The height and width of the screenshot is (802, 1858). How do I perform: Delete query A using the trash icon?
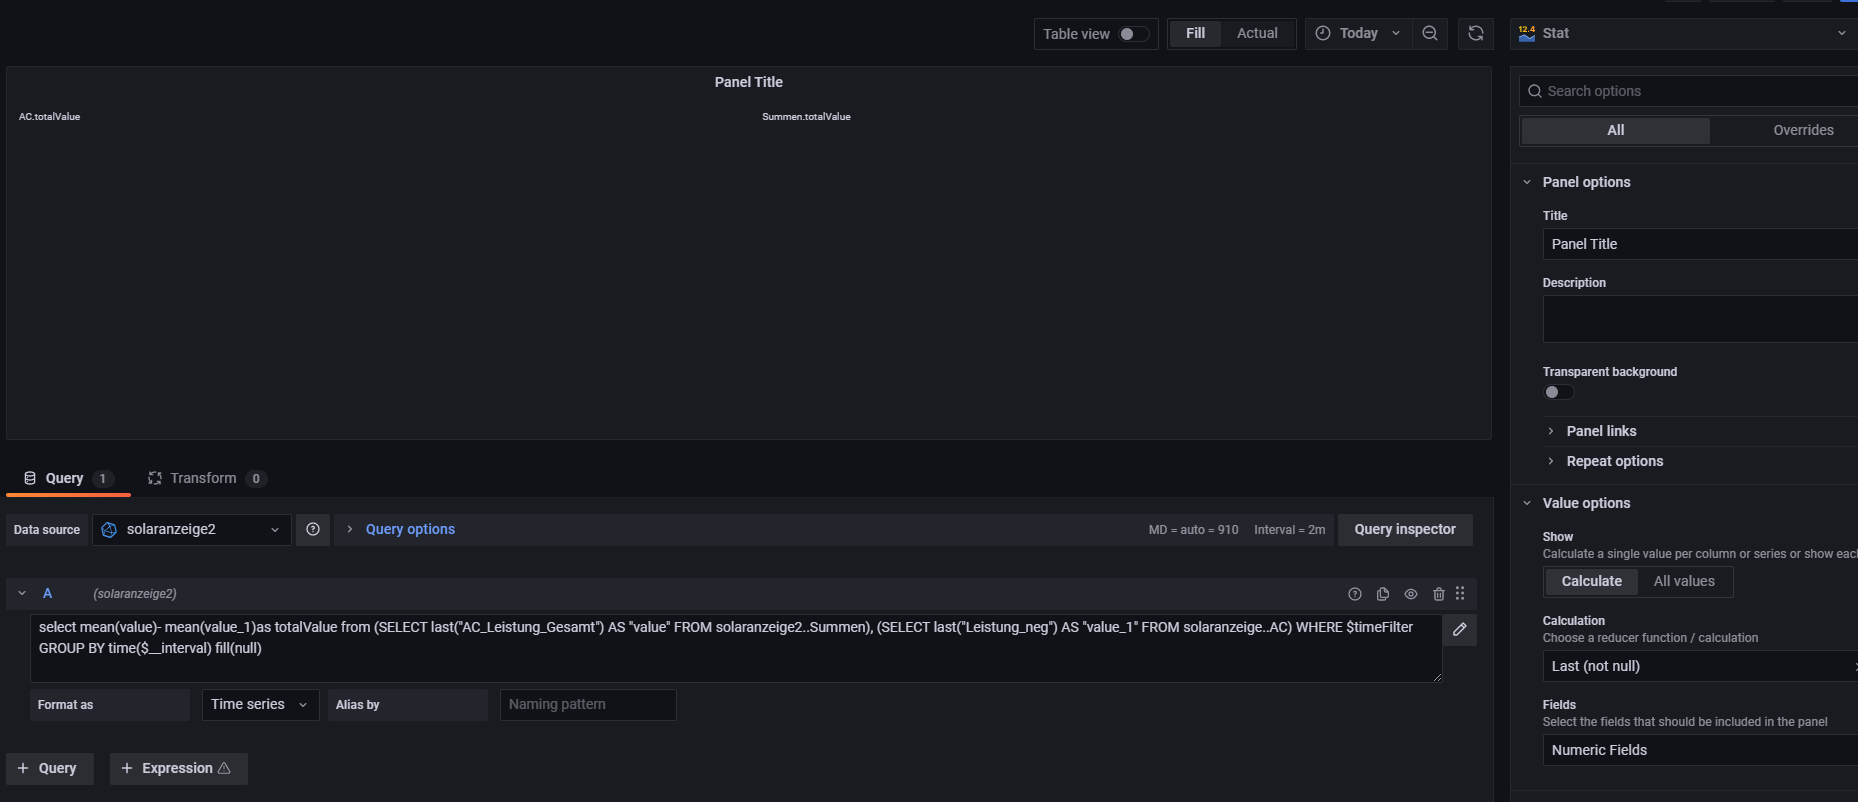coord(1439,594)
